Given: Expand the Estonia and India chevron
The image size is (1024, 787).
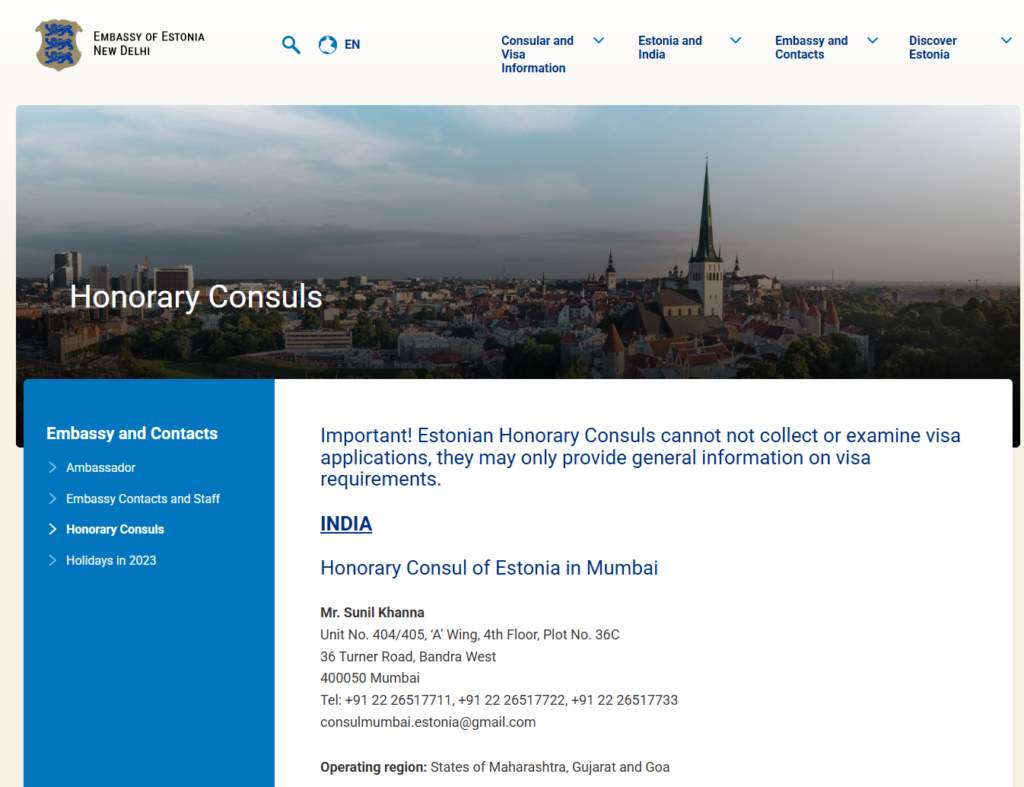Looking at the screenshot, I should 735,41.
